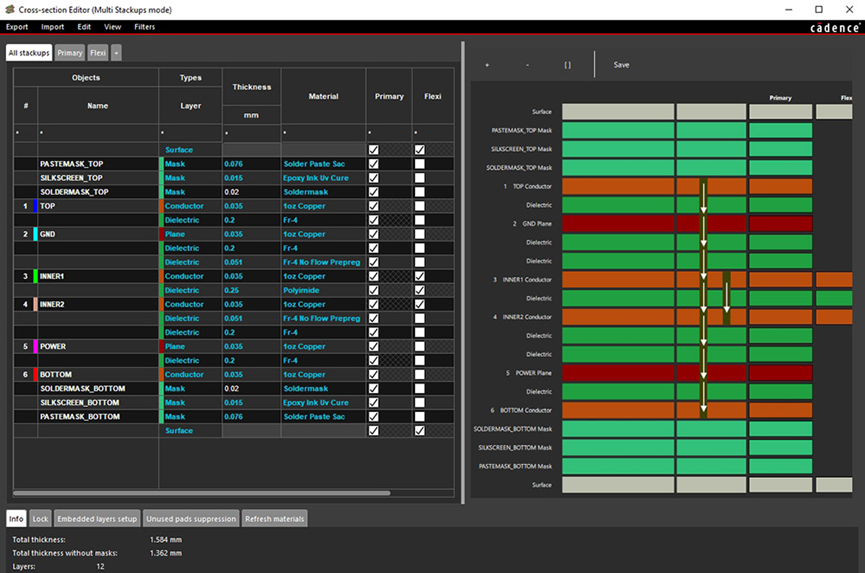Click the cyan color marker of GND layer

coord(36,234)
